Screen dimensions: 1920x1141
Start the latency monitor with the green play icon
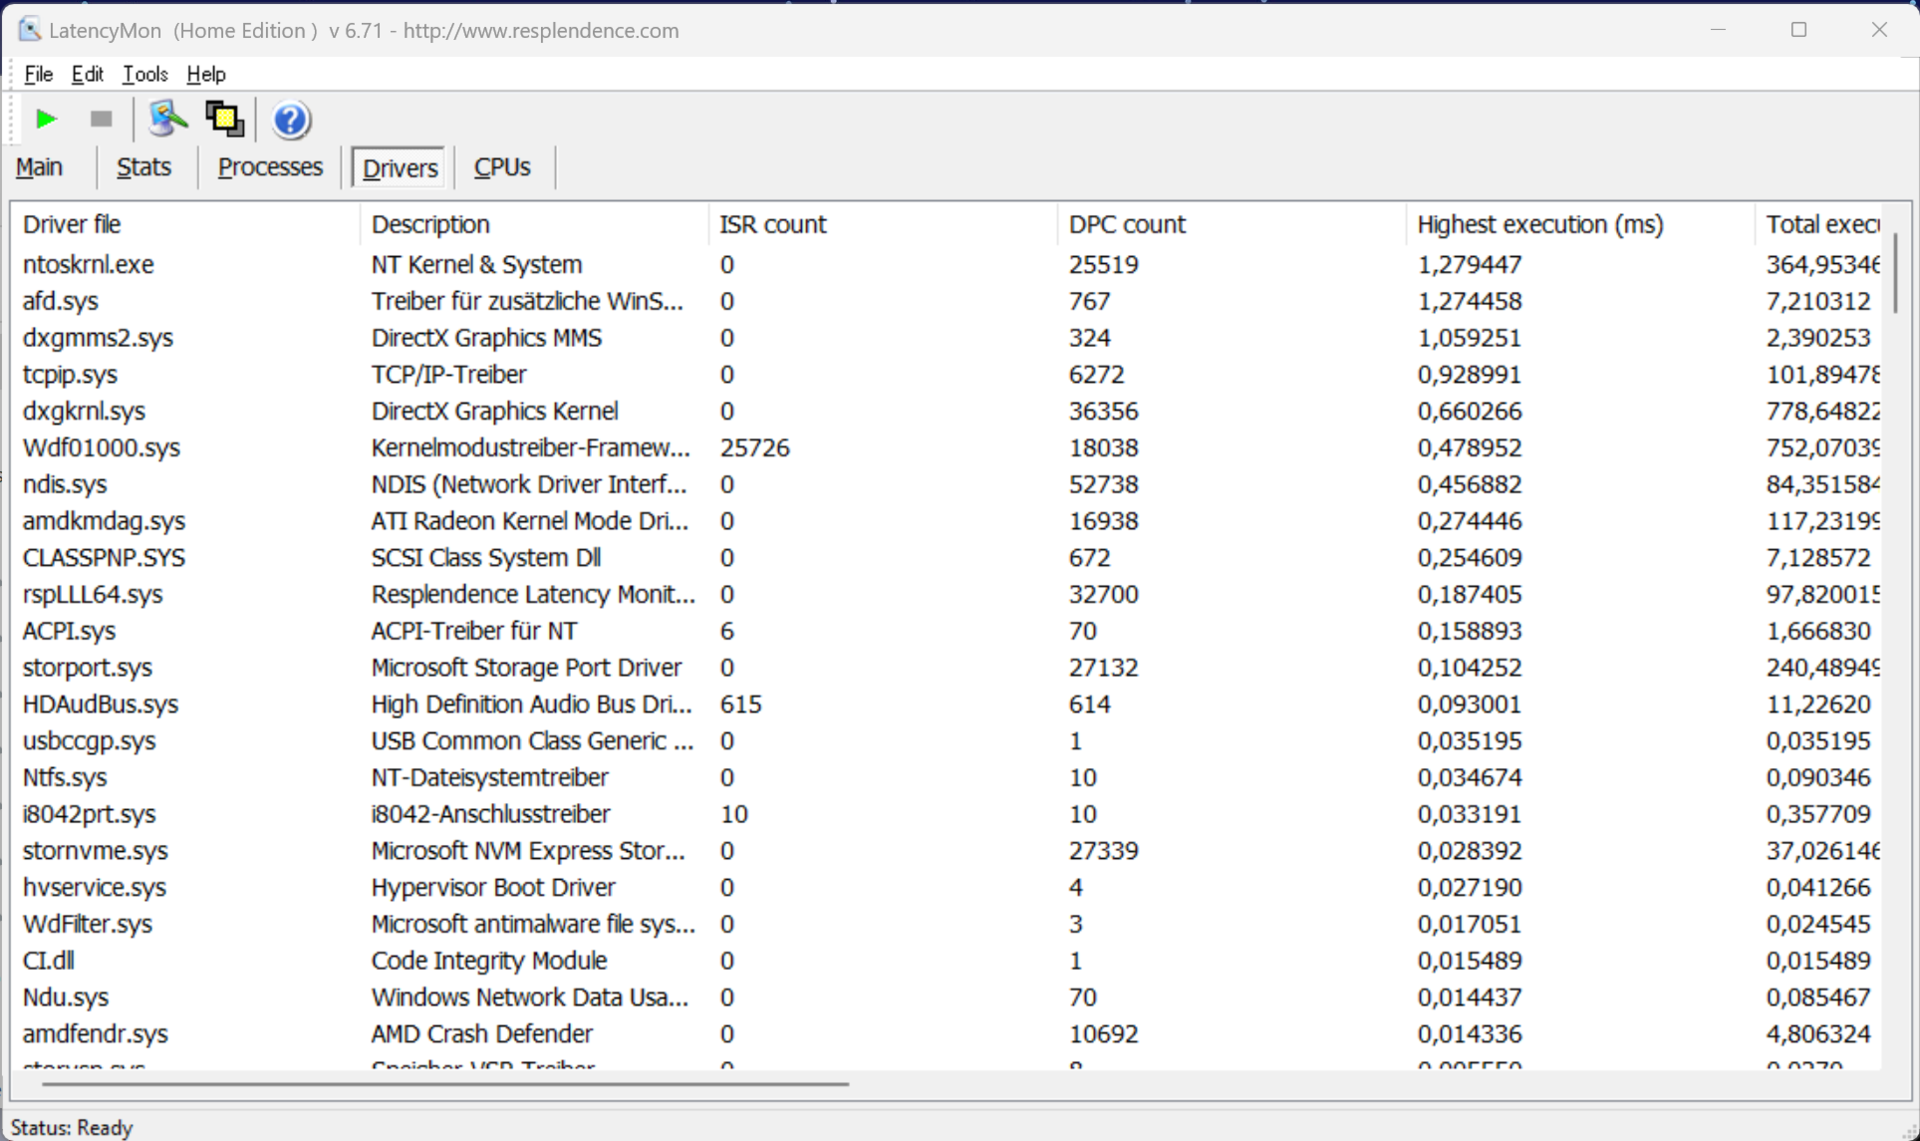point(45,119)
